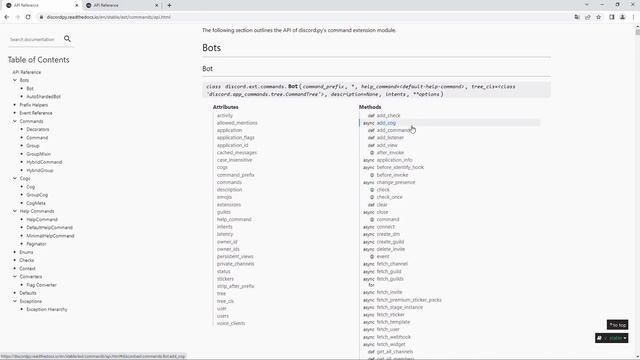The height and width of the screenshot is (360, 640).
Task: Click the search magnifier icon in sidebar
Action: click(67, 39)
